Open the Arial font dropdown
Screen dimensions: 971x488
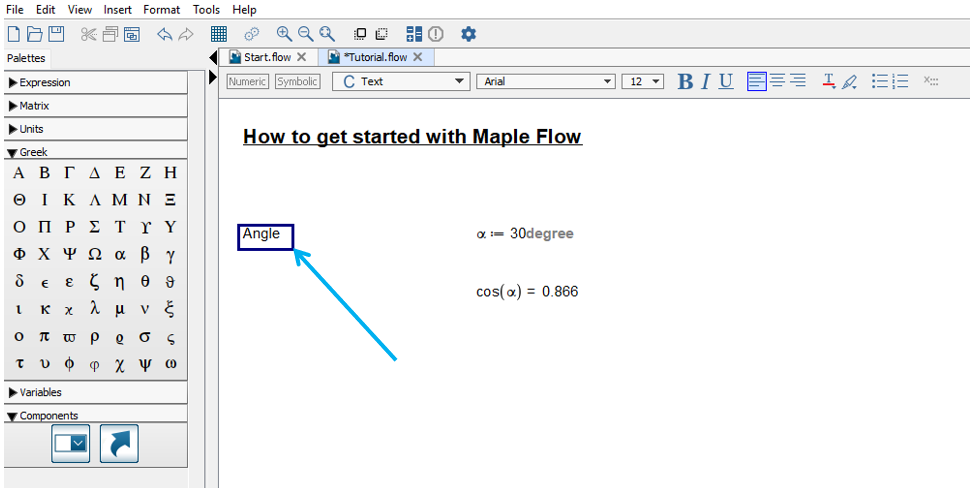click(x=546, y=82)
